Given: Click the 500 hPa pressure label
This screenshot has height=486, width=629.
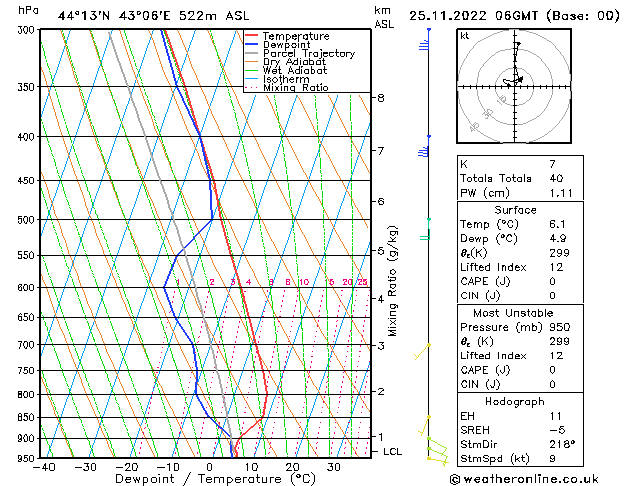Looking at the screenshot, I should [28, 220].
